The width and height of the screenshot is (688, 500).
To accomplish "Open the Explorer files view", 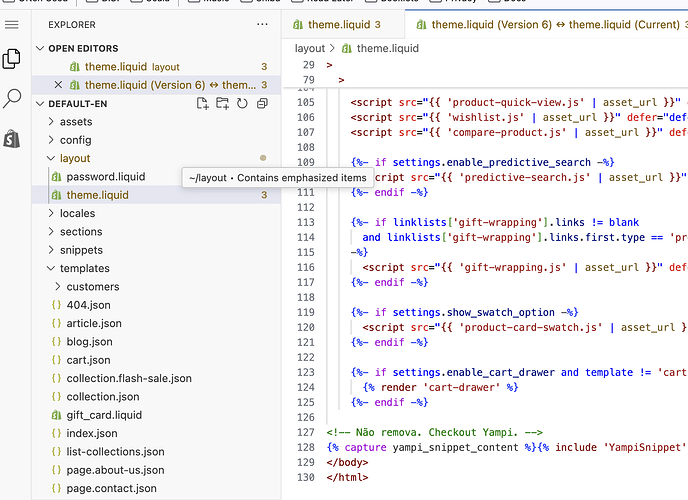I will [x=12, y=59].
